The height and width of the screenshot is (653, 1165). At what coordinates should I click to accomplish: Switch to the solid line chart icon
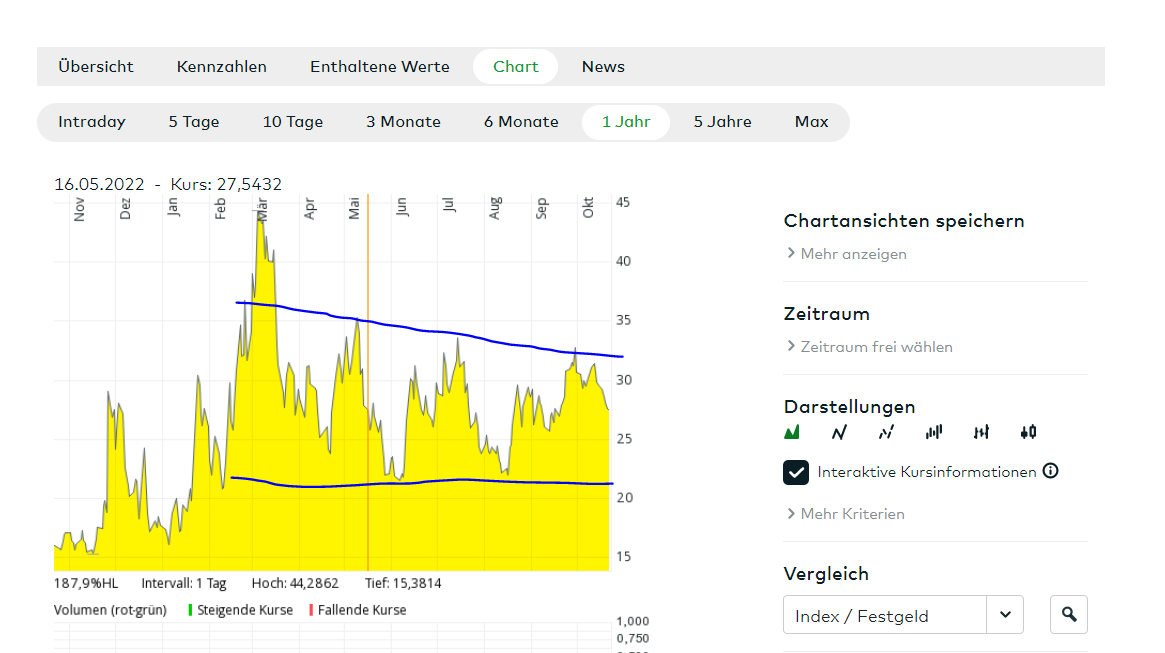[839, 432]
